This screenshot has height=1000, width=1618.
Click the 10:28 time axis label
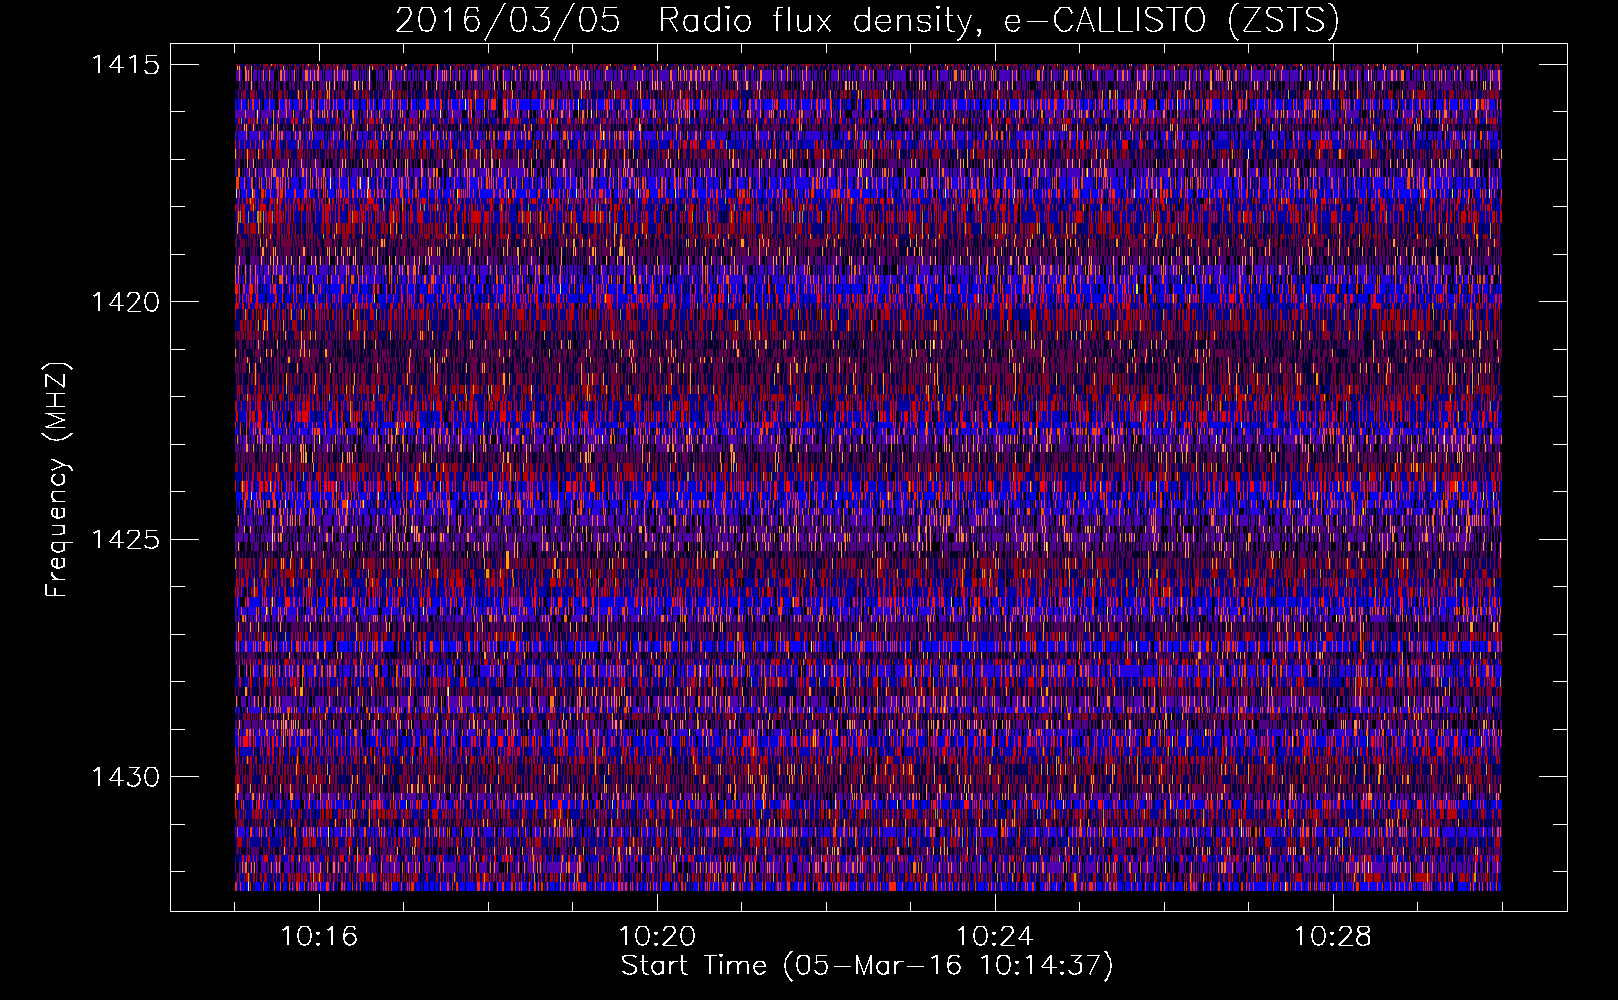pos(1333,937)
